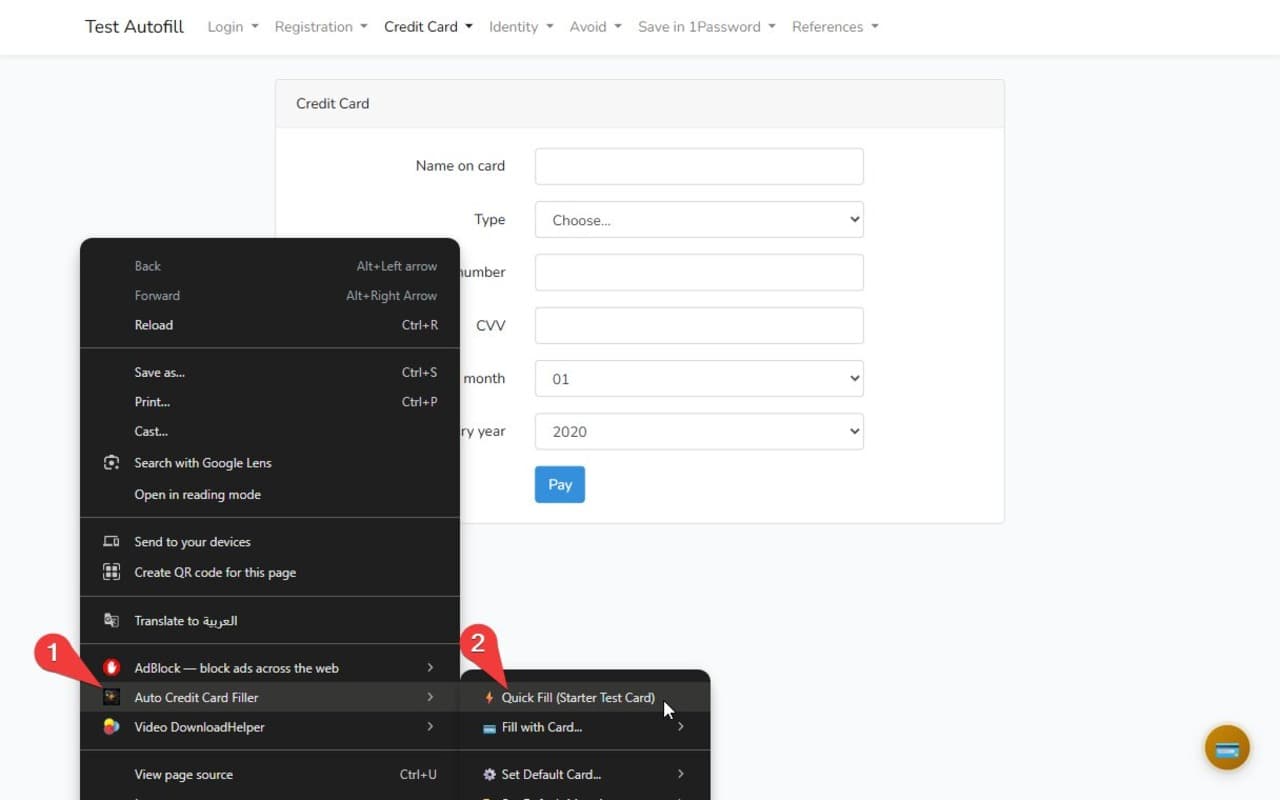Click the AdBlock hand icon in context menu

(x=112, y=668)
